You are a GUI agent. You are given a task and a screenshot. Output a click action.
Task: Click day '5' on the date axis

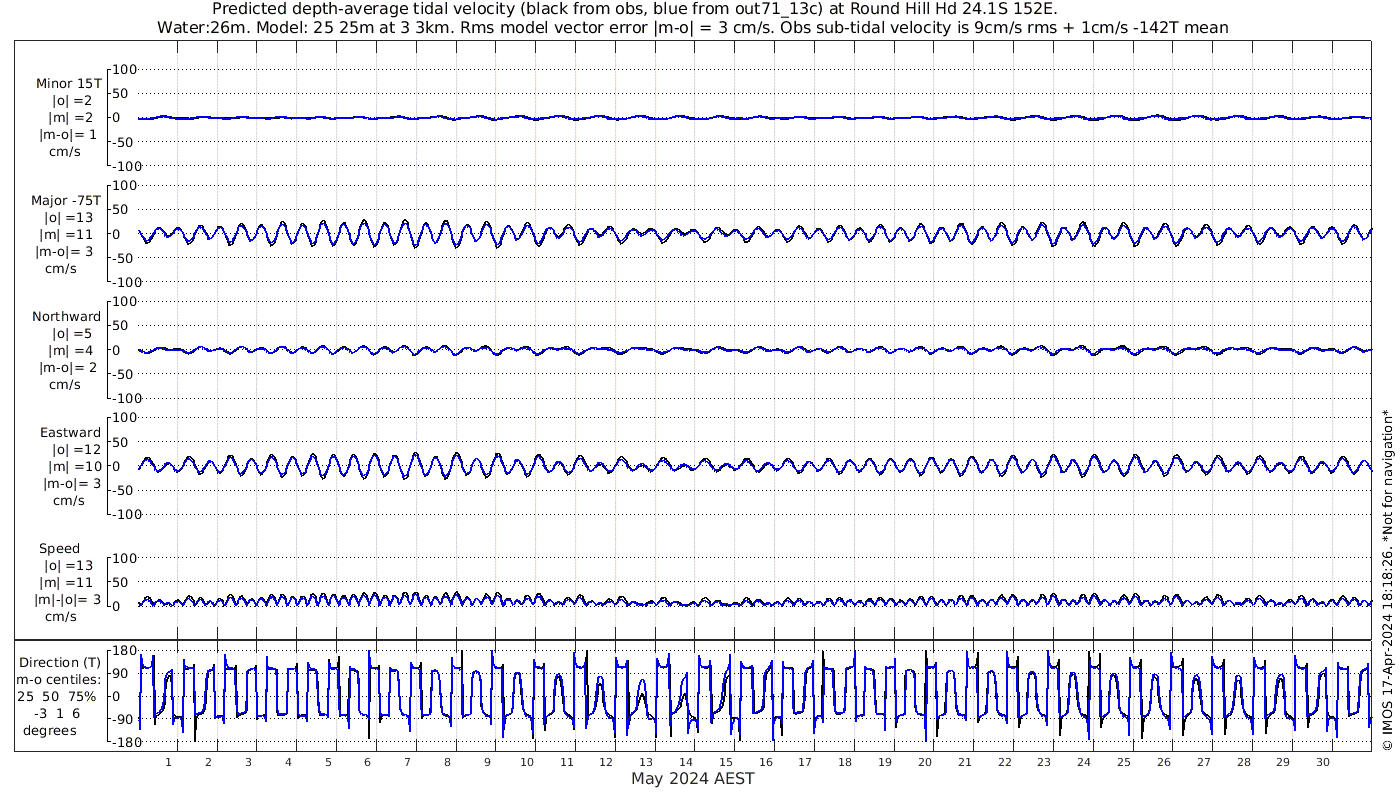pos(327,762)
